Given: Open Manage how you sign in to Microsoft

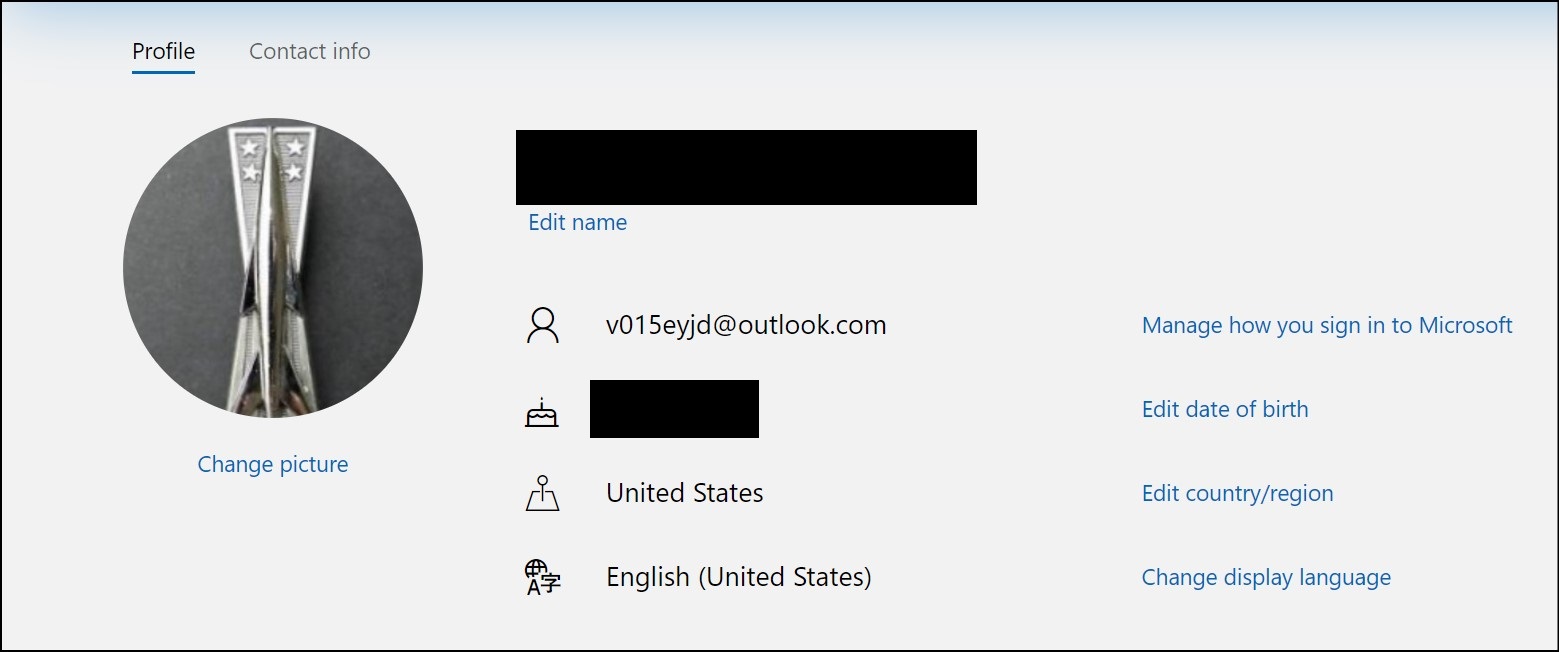Looking at the screenshot, I should point(1327,325).
